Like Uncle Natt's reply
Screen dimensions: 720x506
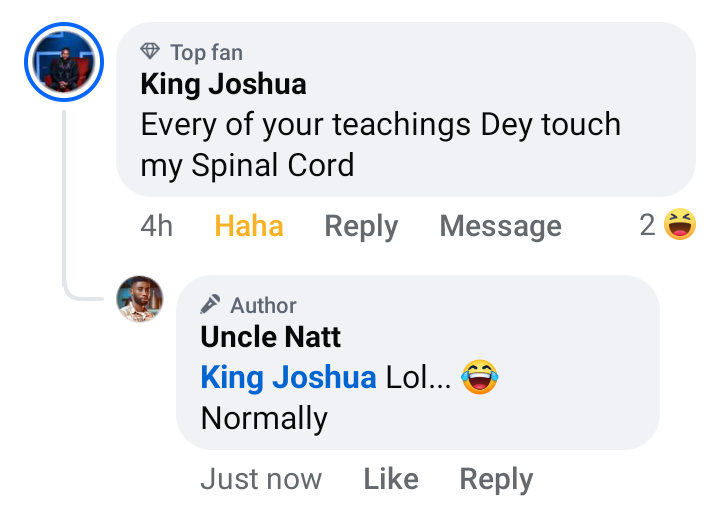(x=390, y=479)
